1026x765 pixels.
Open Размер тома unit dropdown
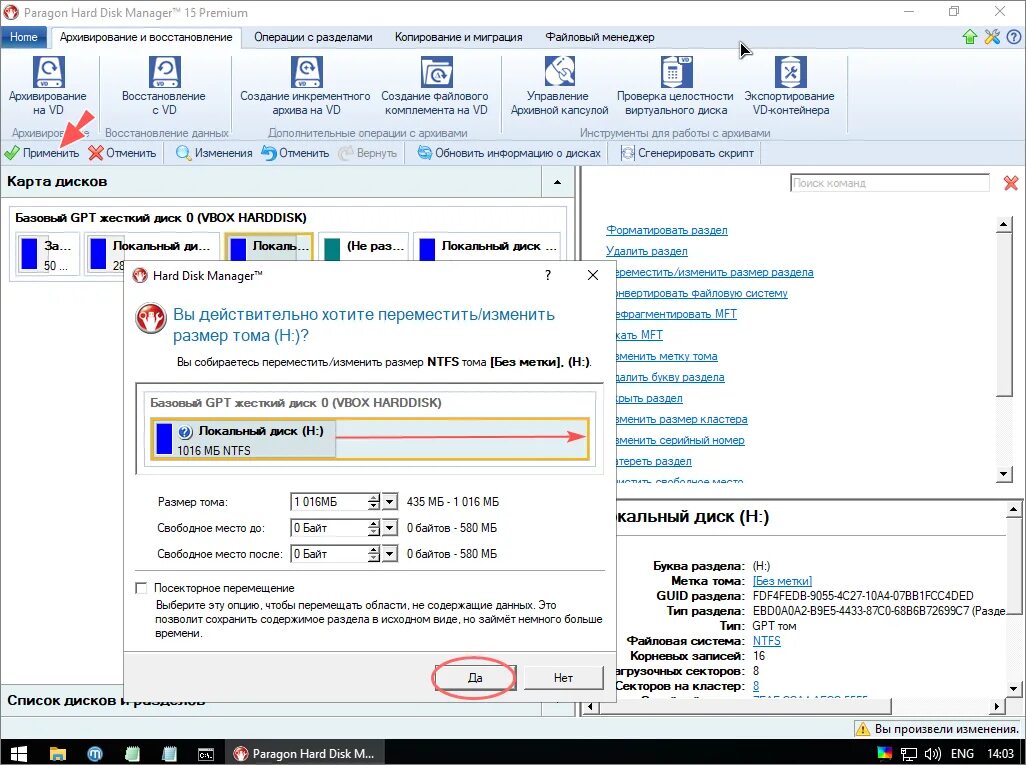click(x=389, y=502)
